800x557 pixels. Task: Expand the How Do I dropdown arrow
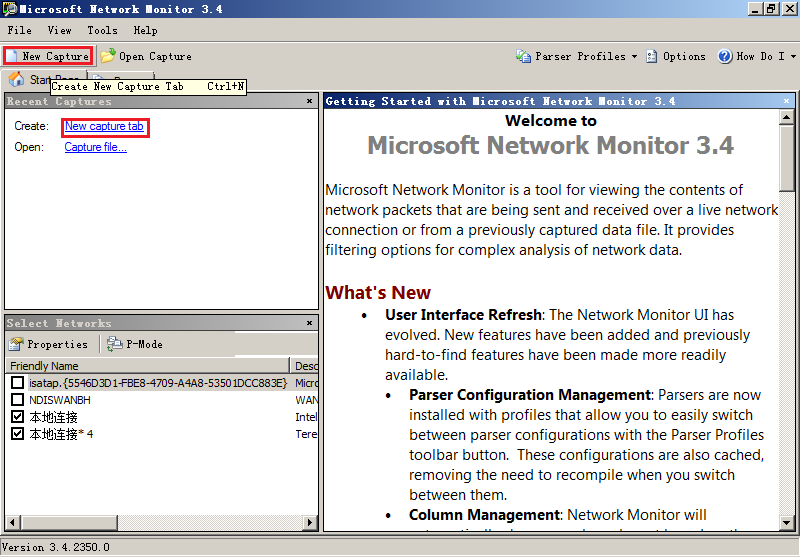(793, 56)
